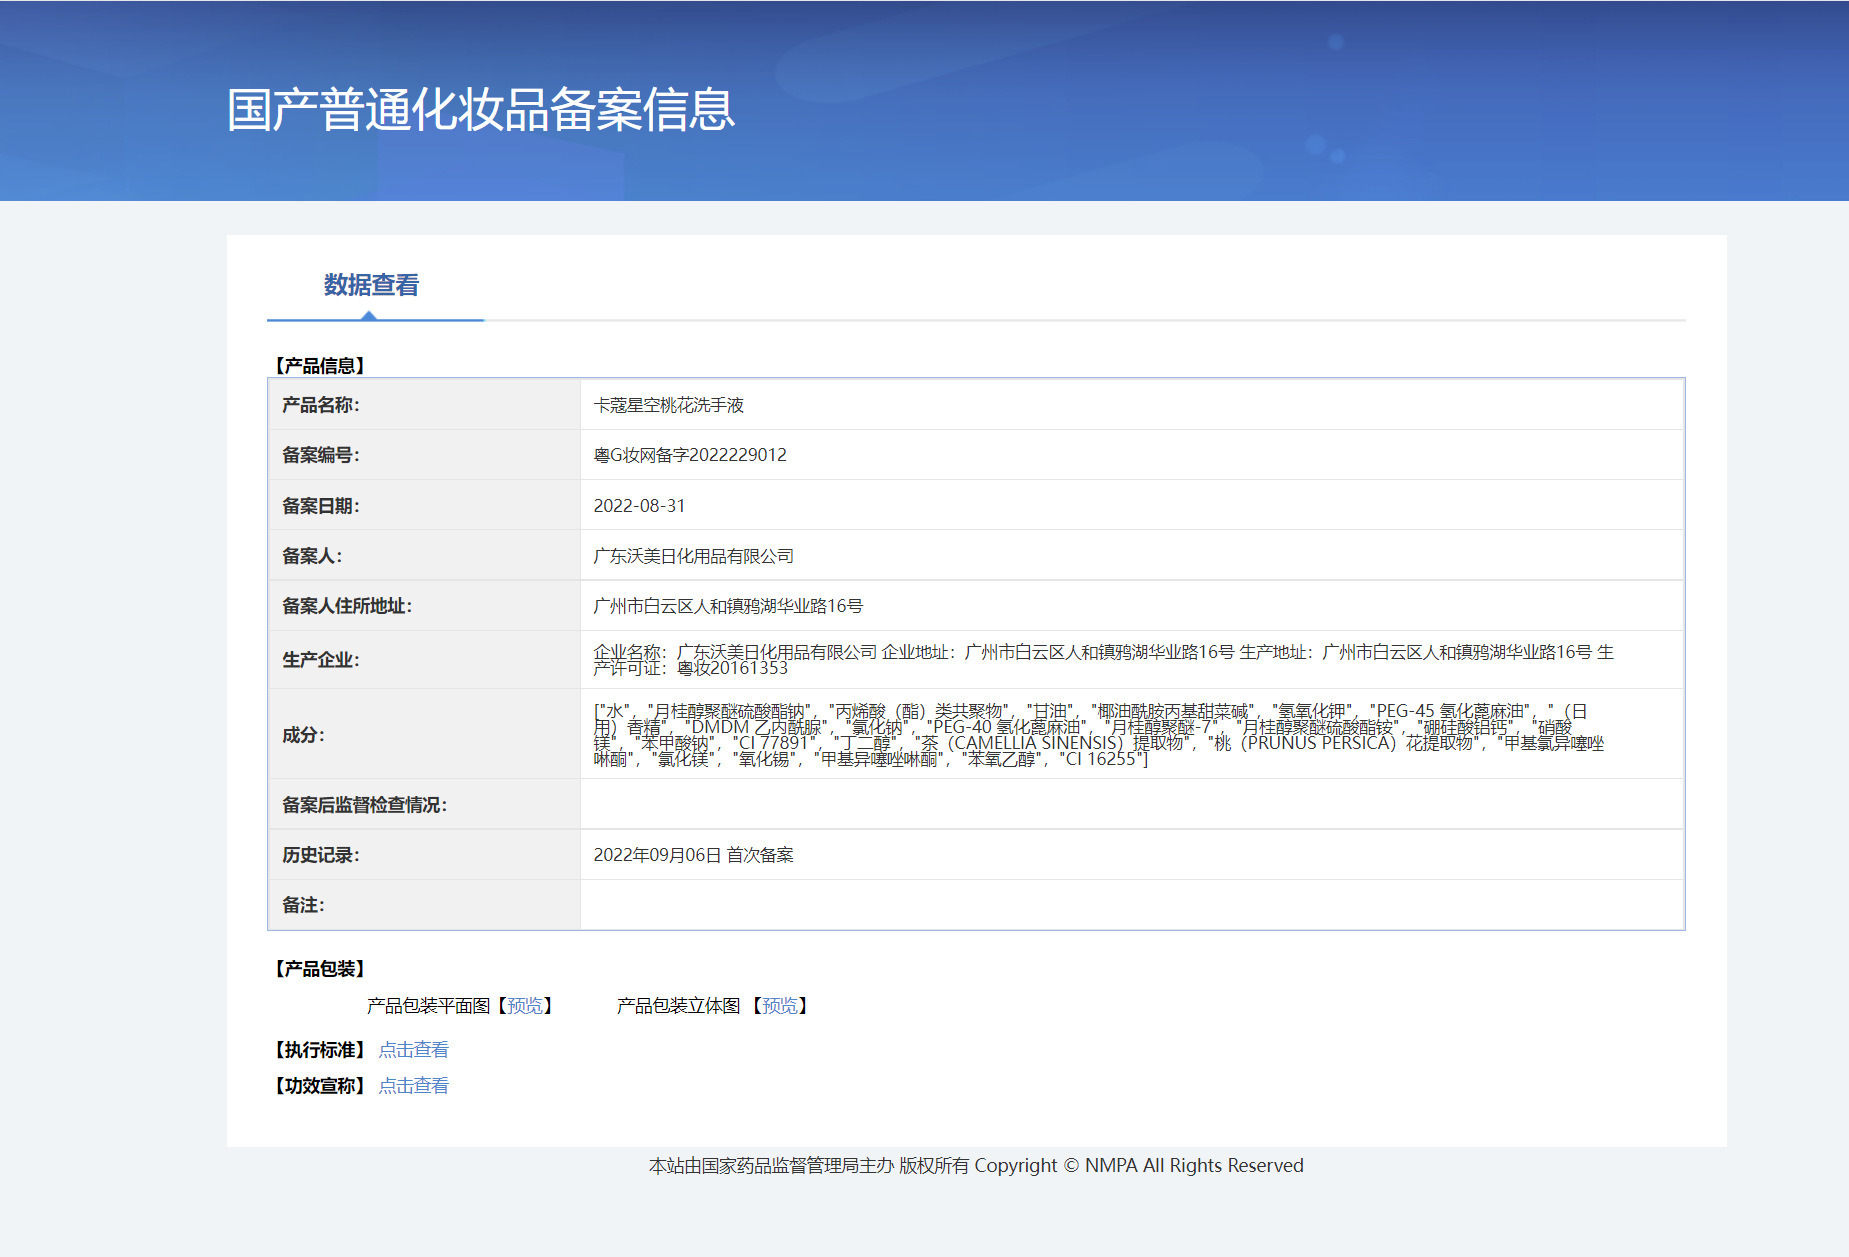Open the 产品包装平面图 预览 link
This screenshot has width=1849, height=1257.
[x=525, y=1006]
